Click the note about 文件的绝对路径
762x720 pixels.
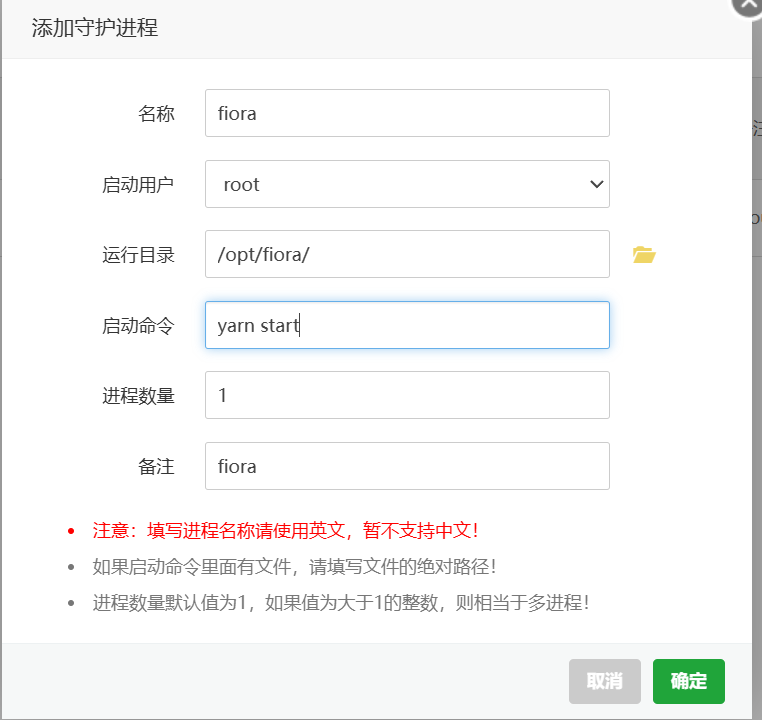coord(294,567)
